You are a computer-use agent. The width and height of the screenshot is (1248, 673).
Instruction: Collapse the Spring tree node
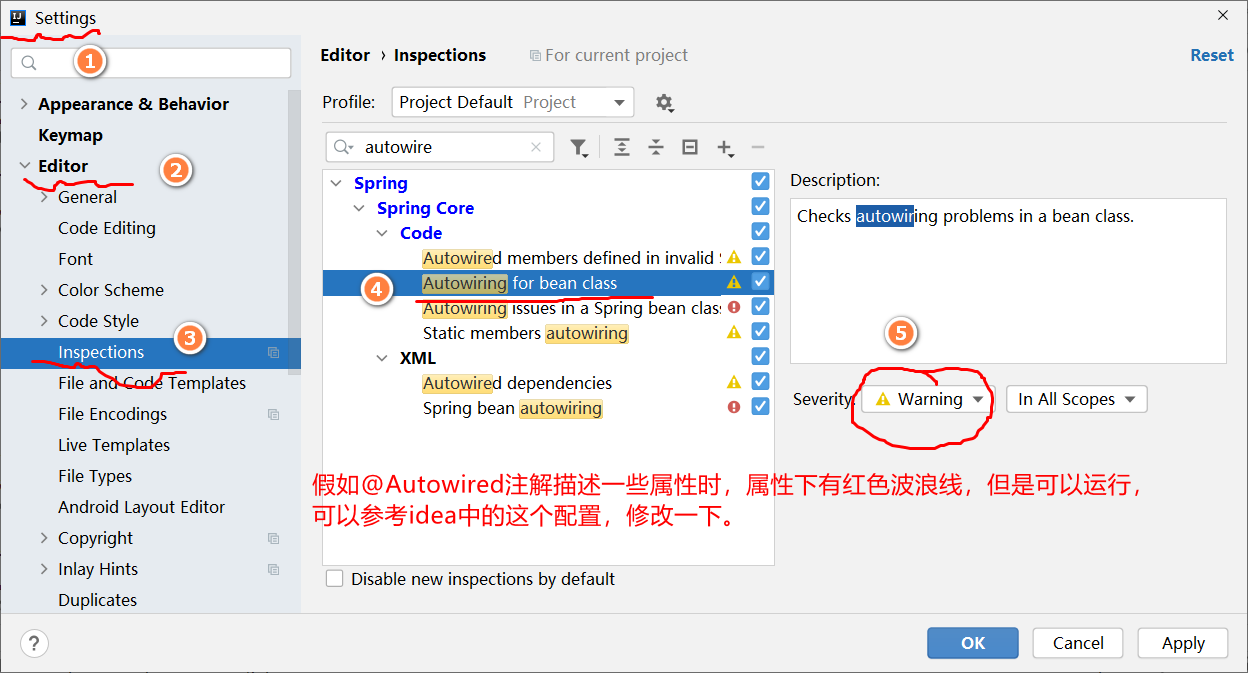point(337,183)
